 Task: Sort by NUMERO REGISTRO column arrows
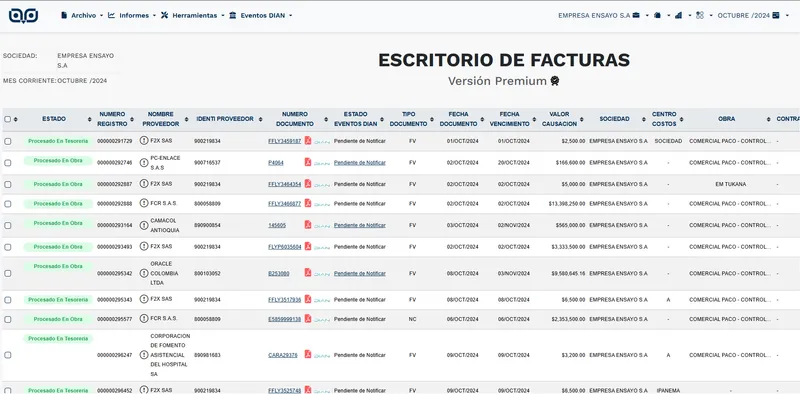(132, 119)
